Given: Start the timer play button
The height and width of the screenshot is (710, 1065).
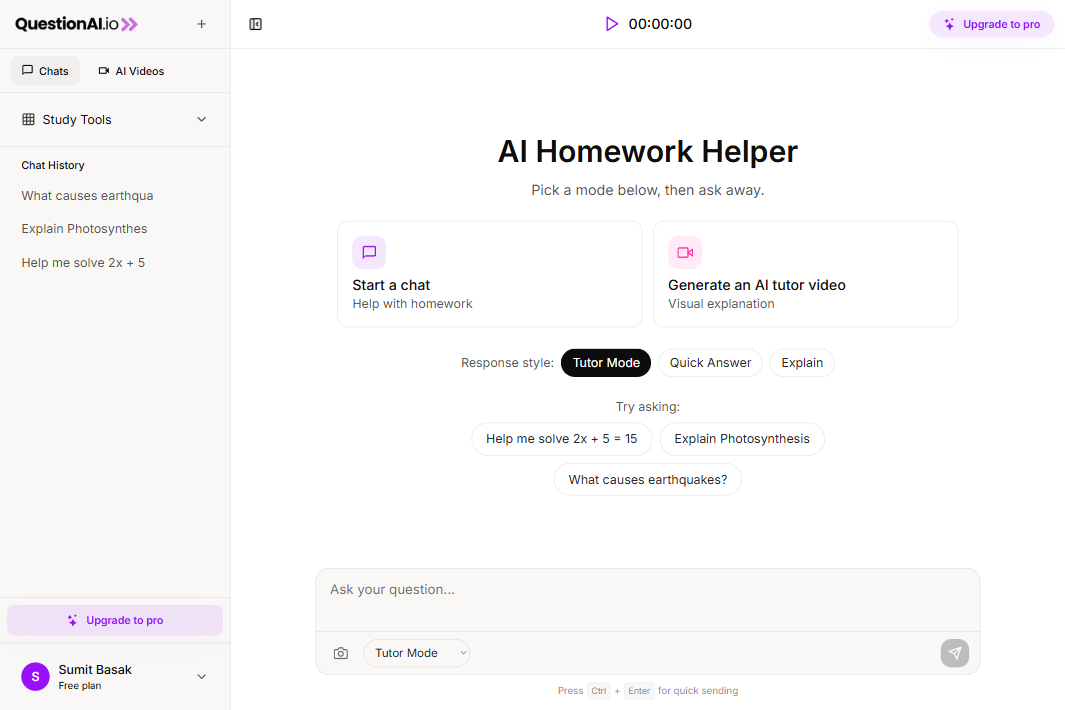Looking at the screenshot, I should pyautogui.click(x=611, y=24).
